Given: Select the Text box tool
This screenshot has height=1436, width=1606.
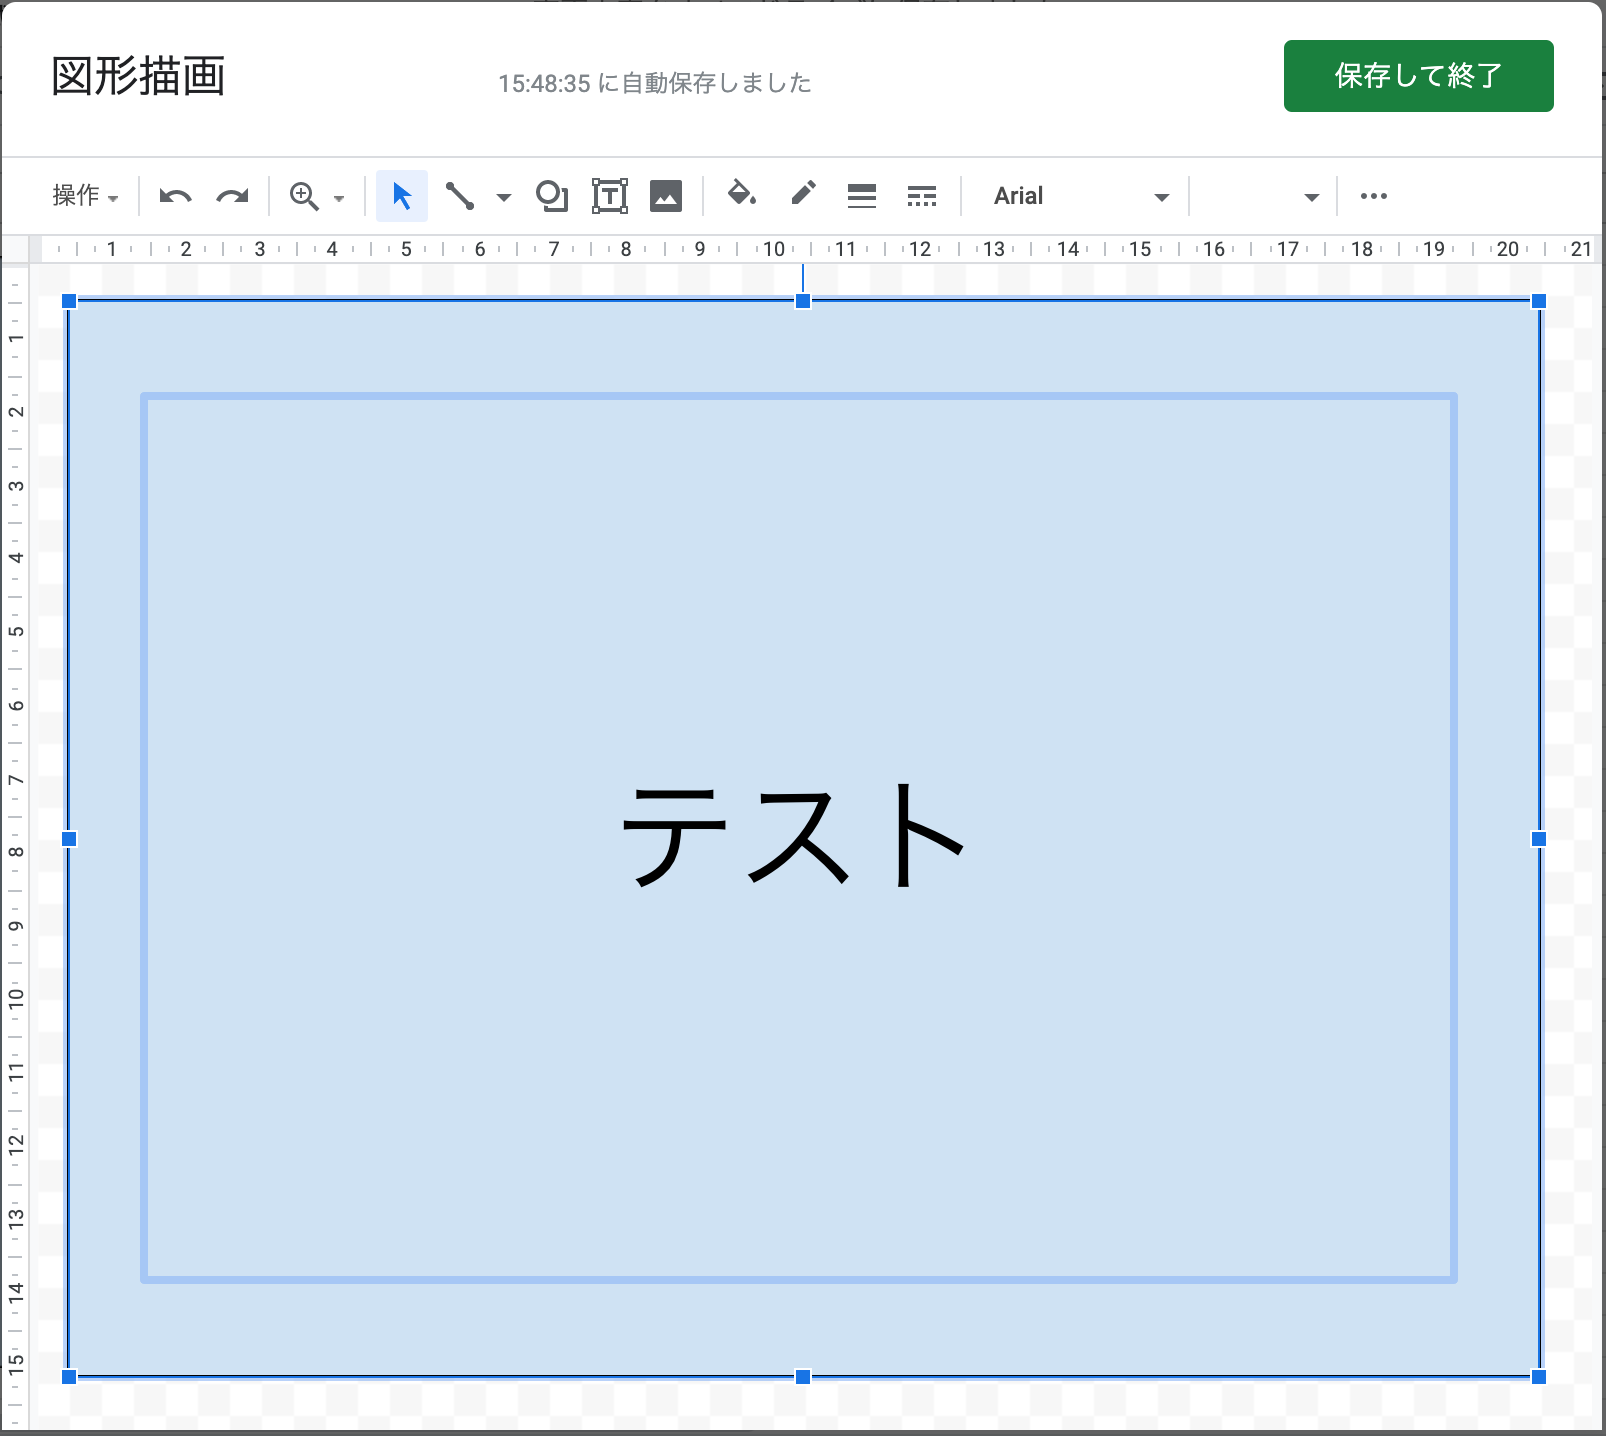Looking at the screenshot, I should [x=610, y=196].
